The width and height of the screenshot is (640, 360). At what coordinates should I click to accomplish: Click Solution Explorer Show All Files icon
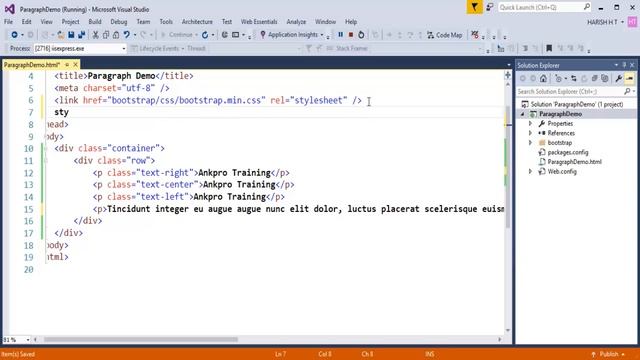coord(604,78)
